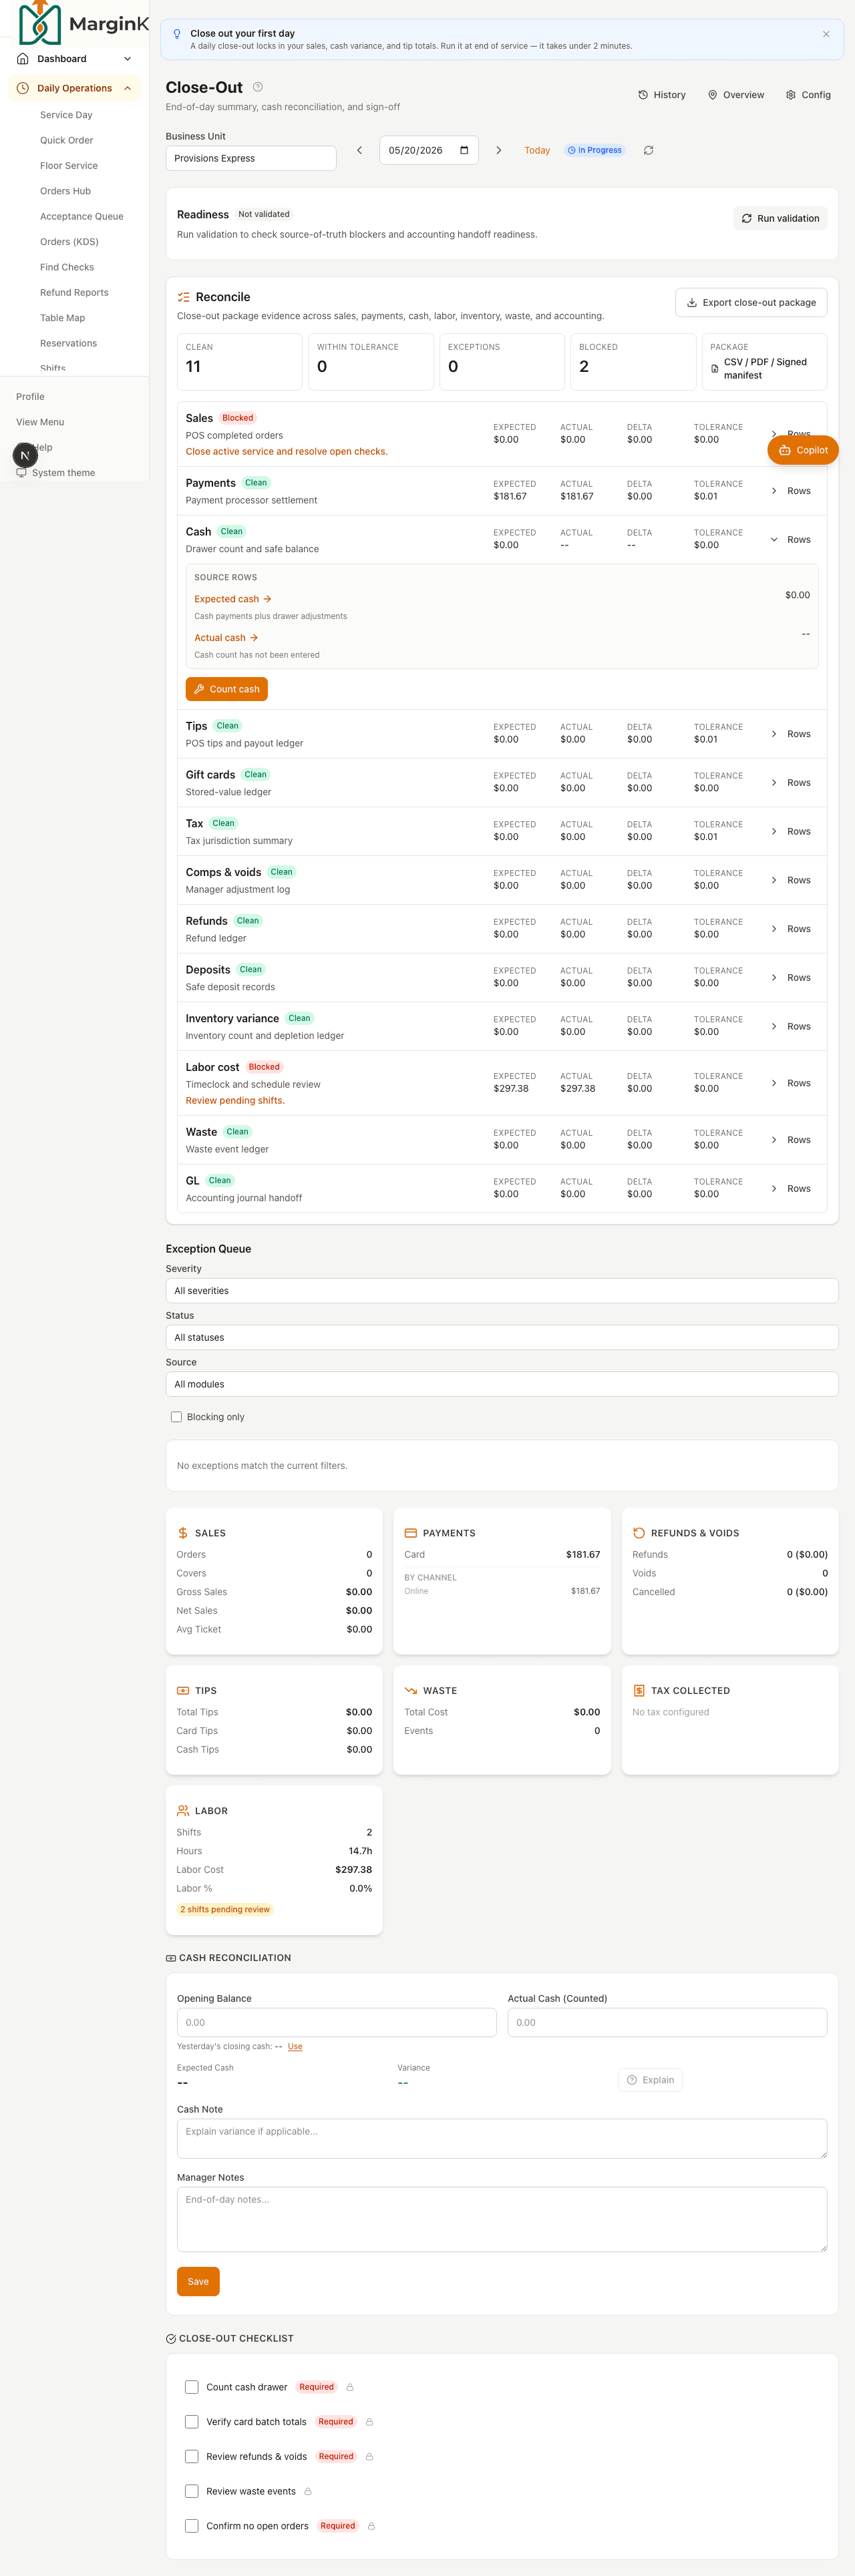Go to previous business day arrow
Viewport: 855px width, 2576px height.
(360, 150)
